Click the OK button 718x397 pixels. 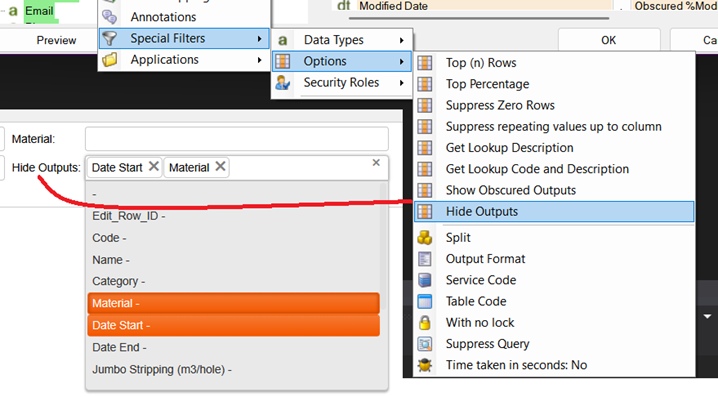pyautogui.click(x=609, y=40)
